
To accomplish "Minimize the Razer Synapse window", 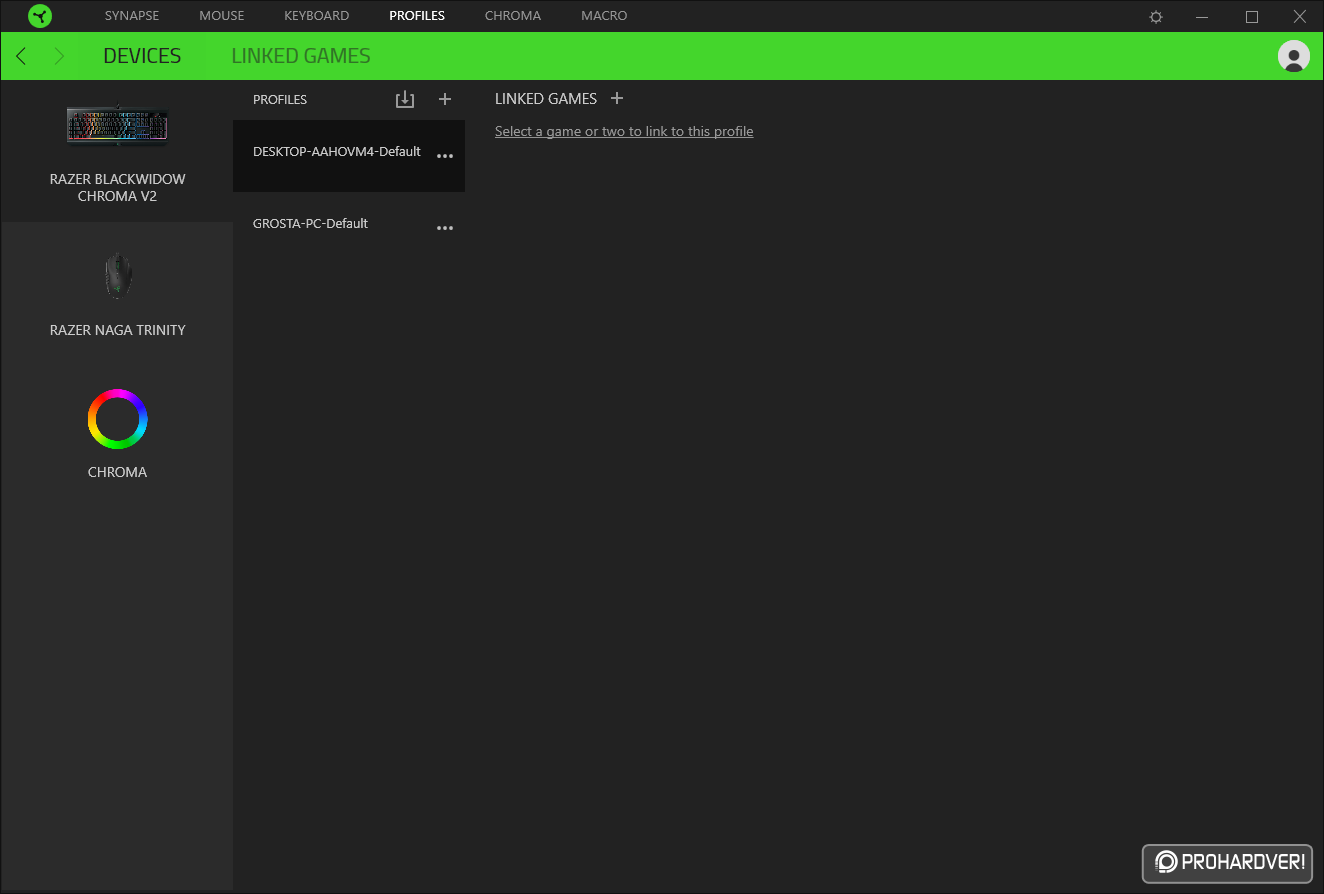I will (1204, 17).
